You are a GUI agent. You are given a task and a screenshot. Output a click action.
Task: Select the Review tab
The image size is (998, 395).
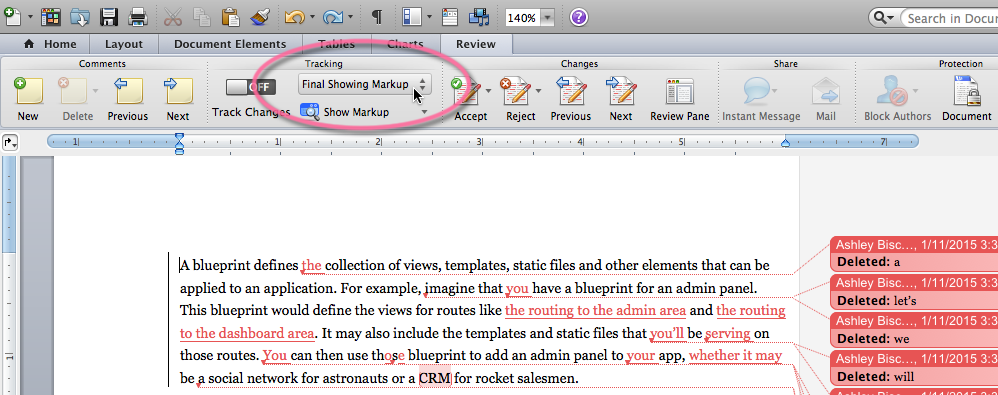(475, 44)
